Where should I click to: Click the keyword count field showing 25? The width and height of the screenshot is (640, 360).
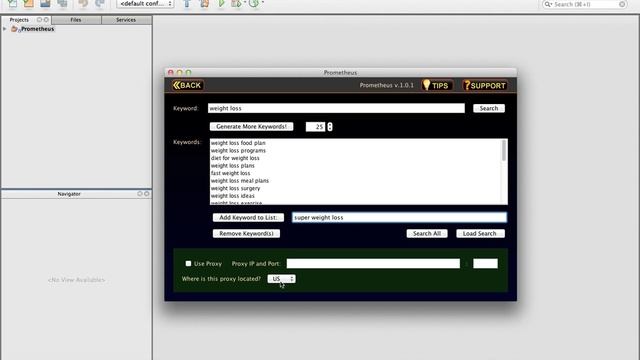(316, 127)
